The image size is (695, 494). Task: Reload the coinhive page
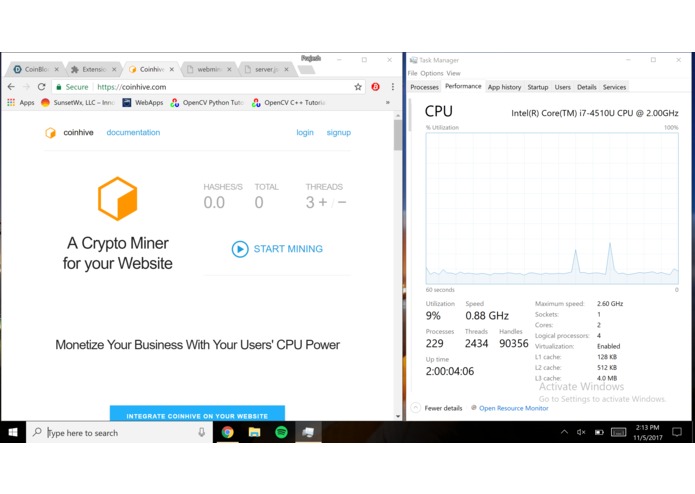(x=42, y=87)
